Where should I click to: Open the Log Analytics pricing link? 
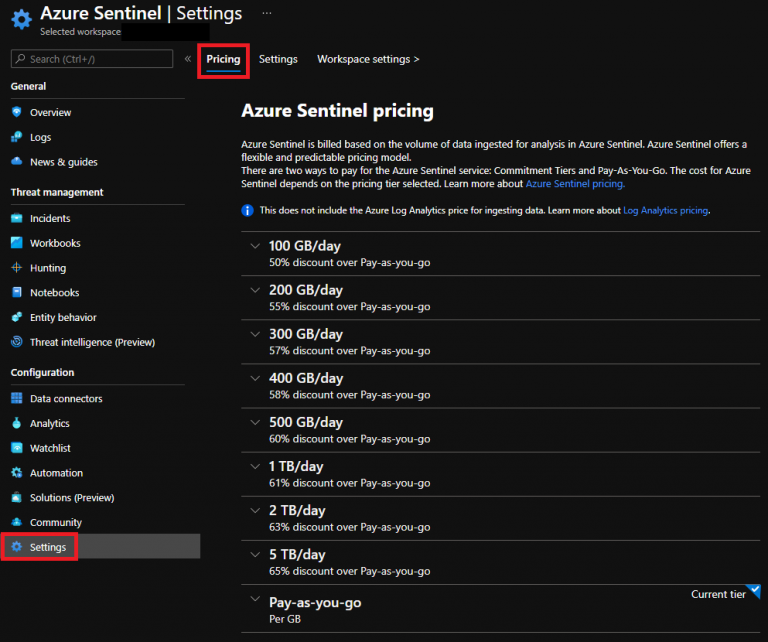pyautogui.click(x=666, y=211)
